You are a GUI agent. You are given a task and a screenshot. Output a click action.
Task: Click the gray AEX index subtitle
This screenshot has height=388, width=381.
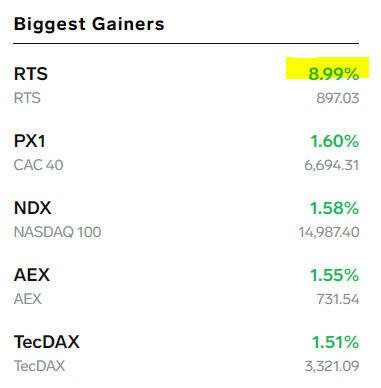click(28, 299)
